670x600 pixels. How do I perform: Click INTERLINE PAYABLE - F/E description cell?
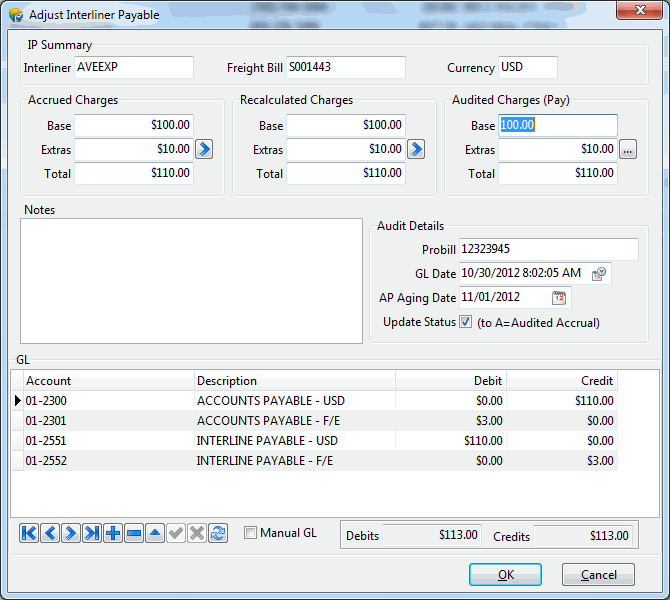(295, 461)
